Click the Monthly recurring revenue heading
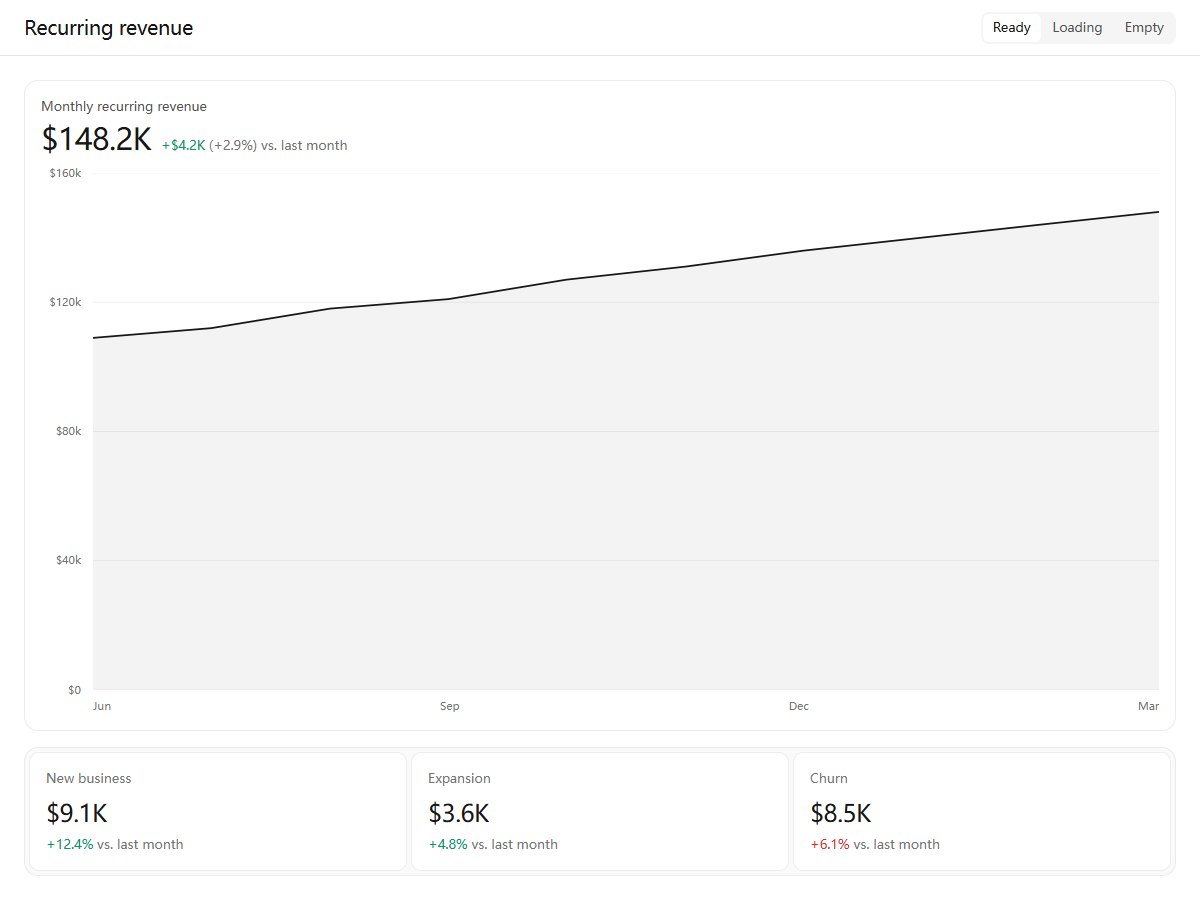Viewport: 1200px width, 900px height. click(x=124, y=106)
